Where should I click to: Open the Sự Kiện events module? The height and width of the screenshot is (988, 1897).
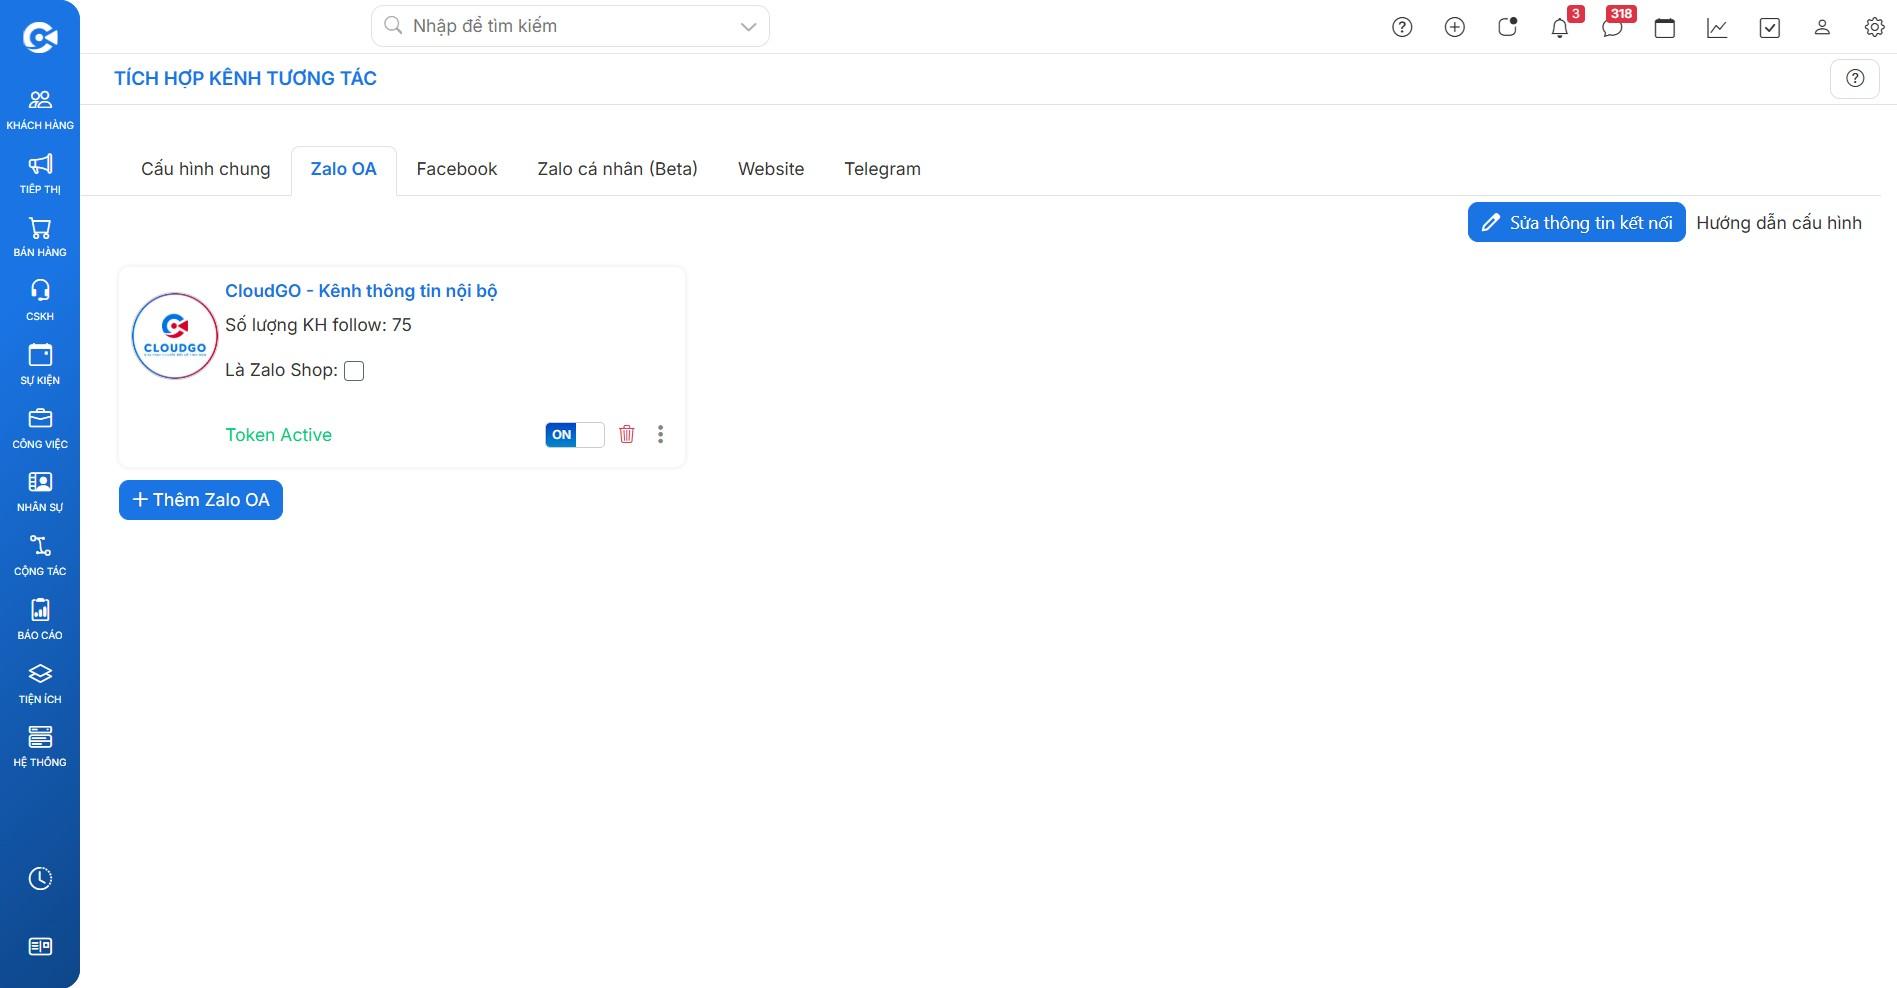[x=40, y=365]
